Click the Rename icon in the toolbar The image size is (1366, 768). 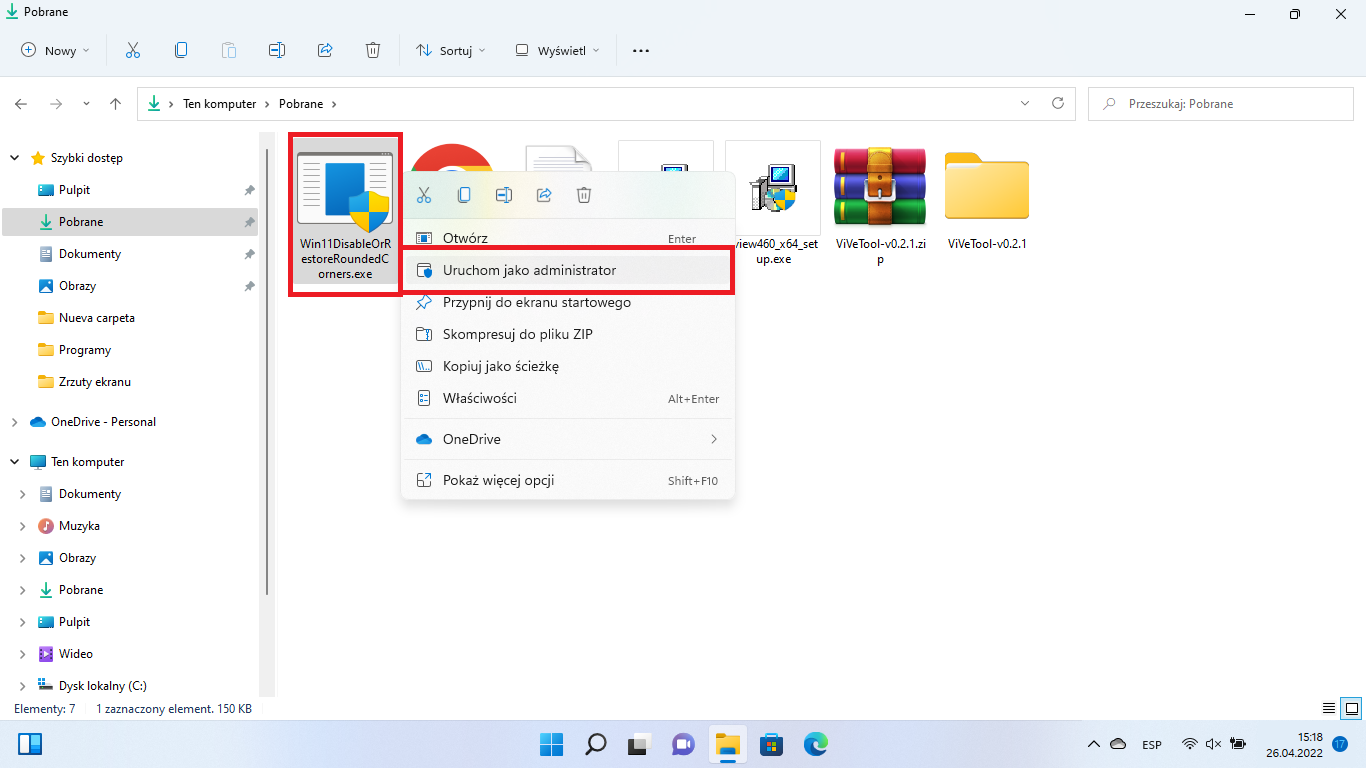point(277,50)
